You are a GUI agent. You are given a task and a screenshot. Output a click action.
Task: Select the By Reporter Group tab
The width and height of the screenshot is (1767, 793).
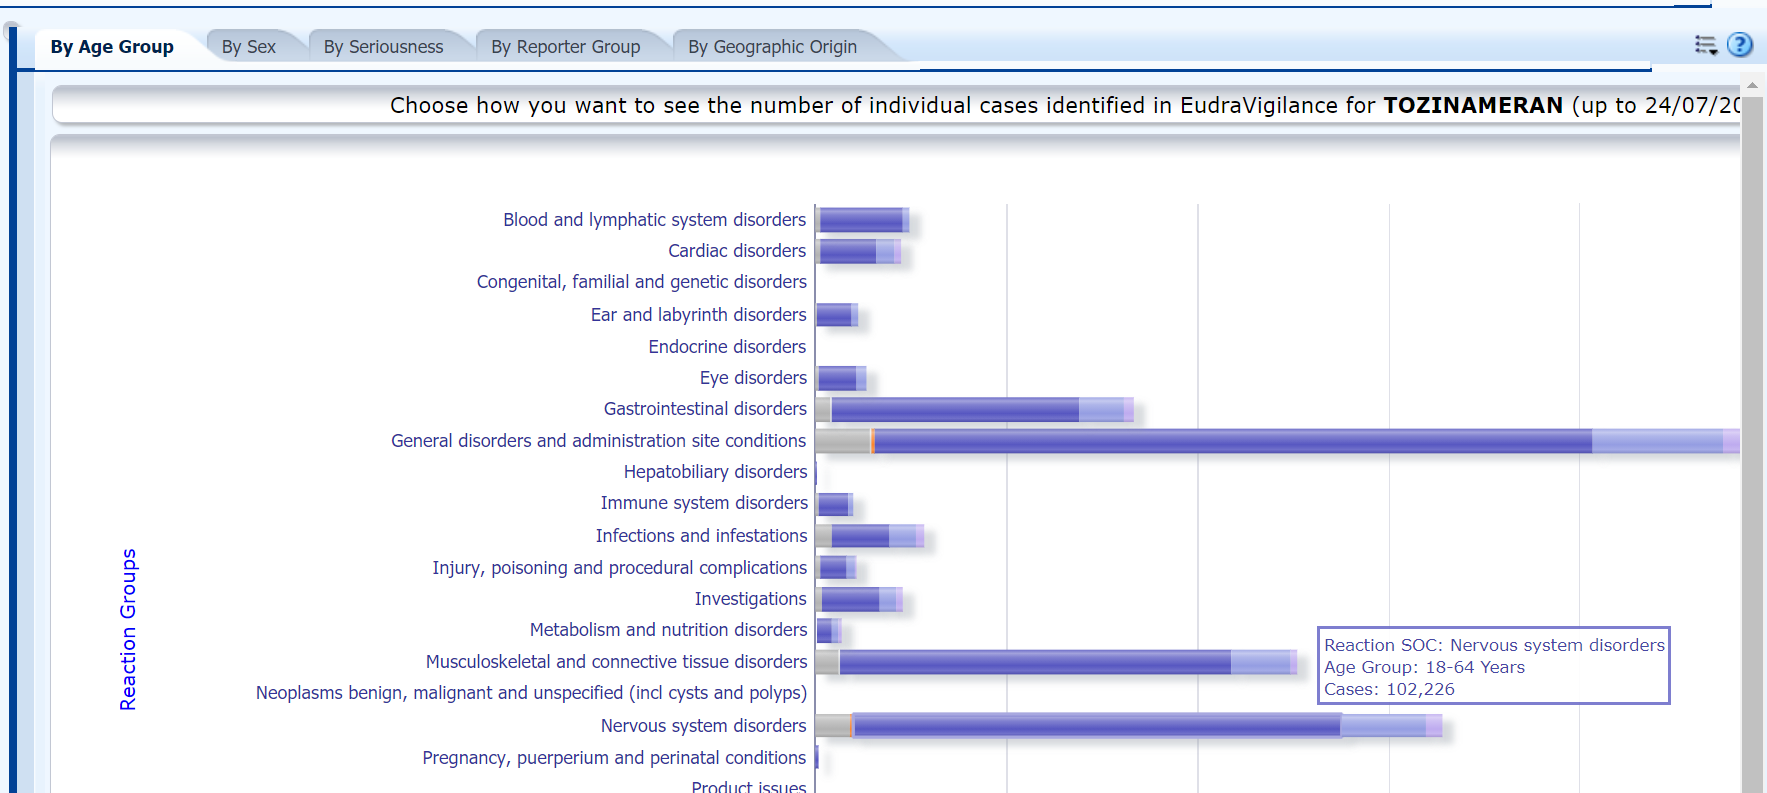tap(565, 47)
